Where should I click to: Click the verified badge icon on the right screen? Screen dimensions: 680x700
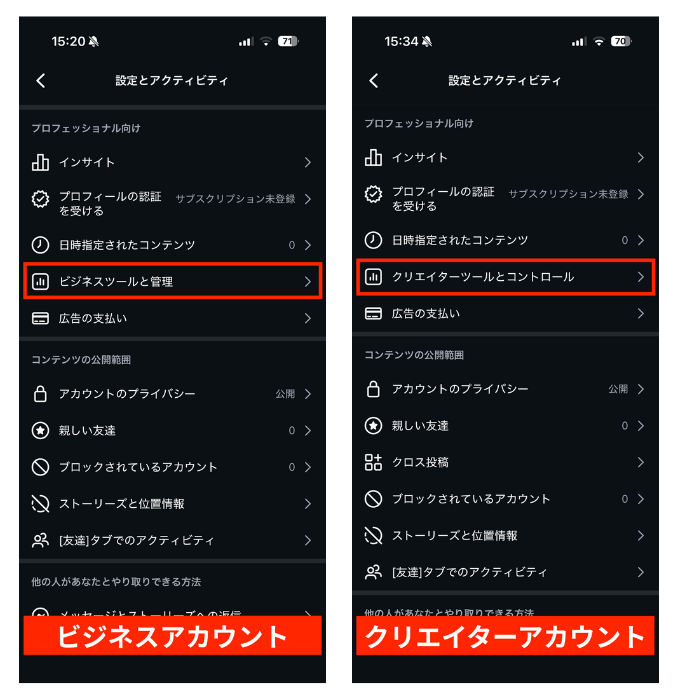click(373, 194)
